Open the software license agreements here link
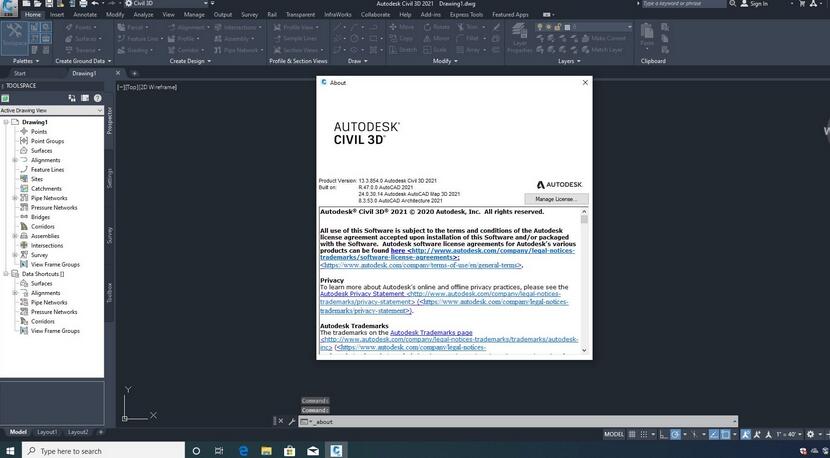This screenshot has width=830, height=458. 398,250
